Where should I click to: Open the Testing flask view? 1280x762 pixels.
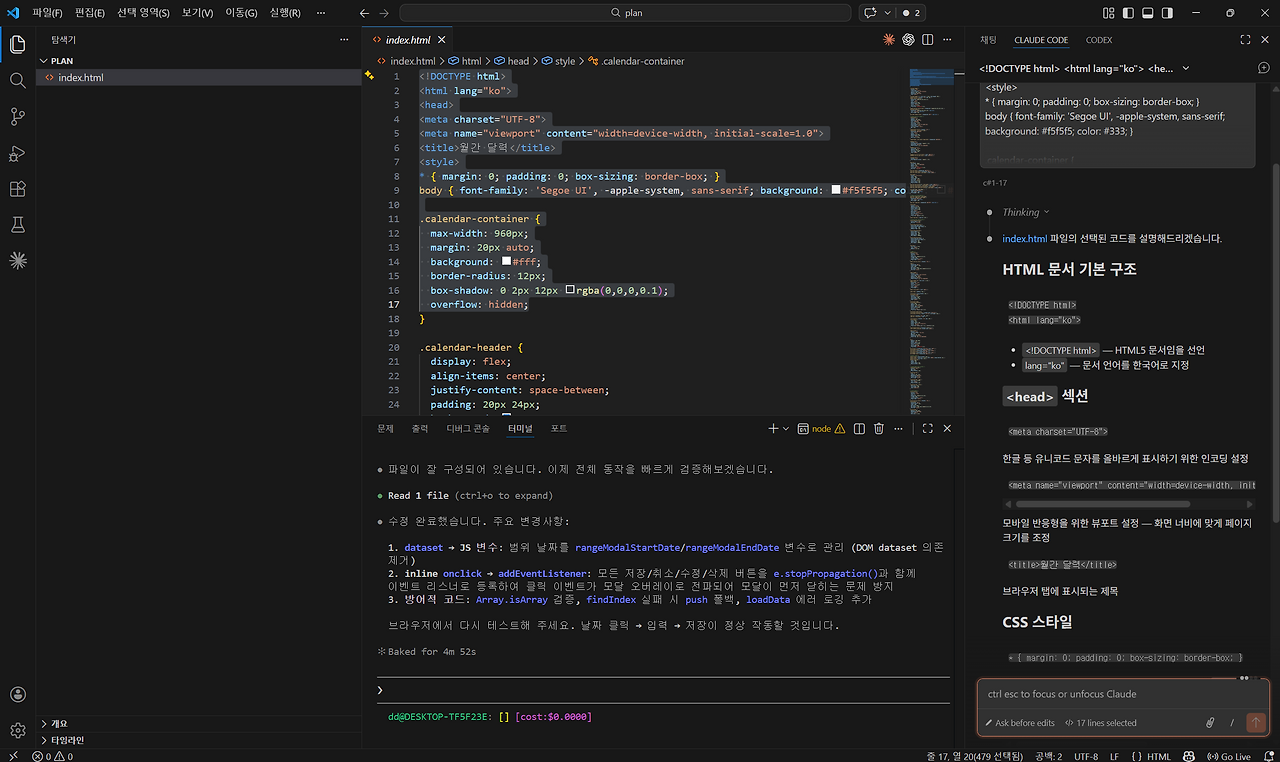click(x=17, y=225)
